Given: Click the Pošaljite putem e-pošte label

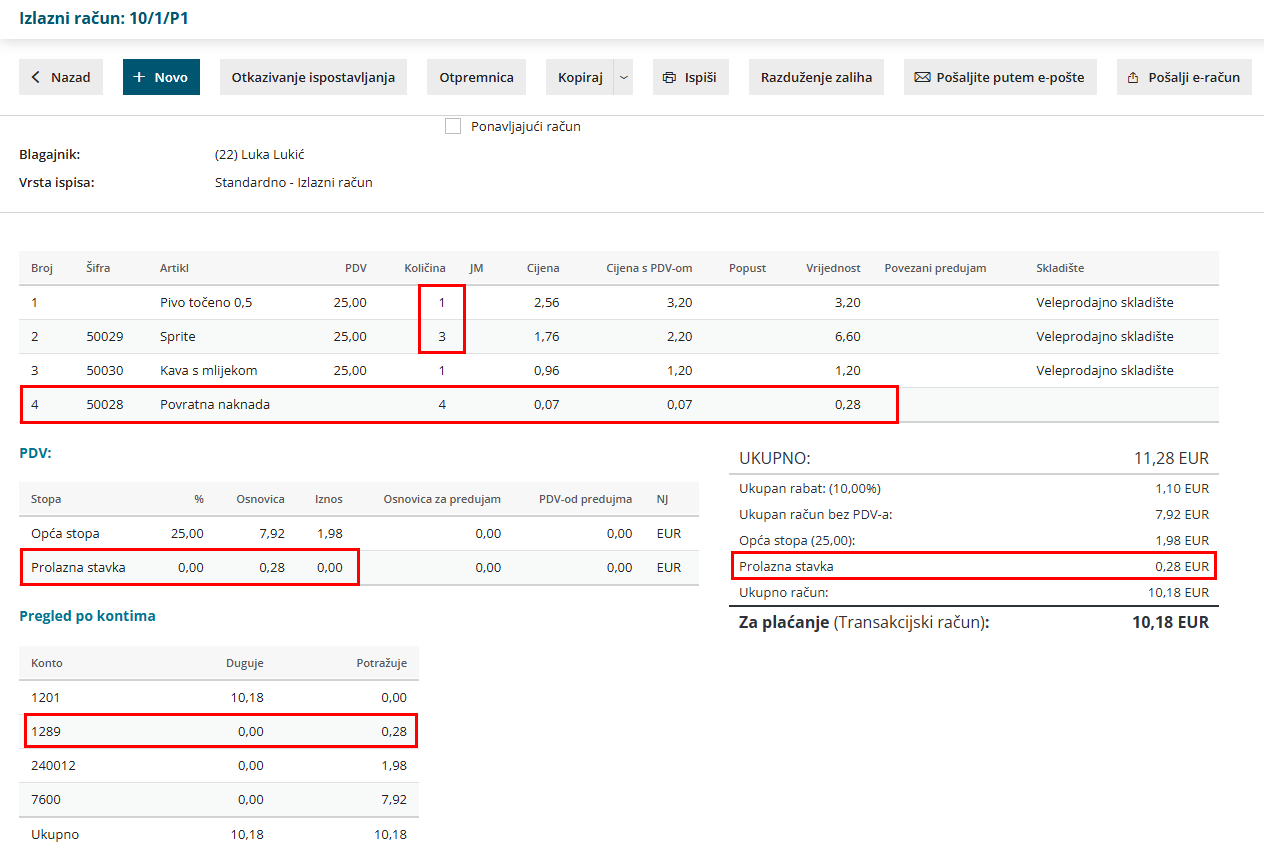Looking at the screenshot, I should [1011, 77].
